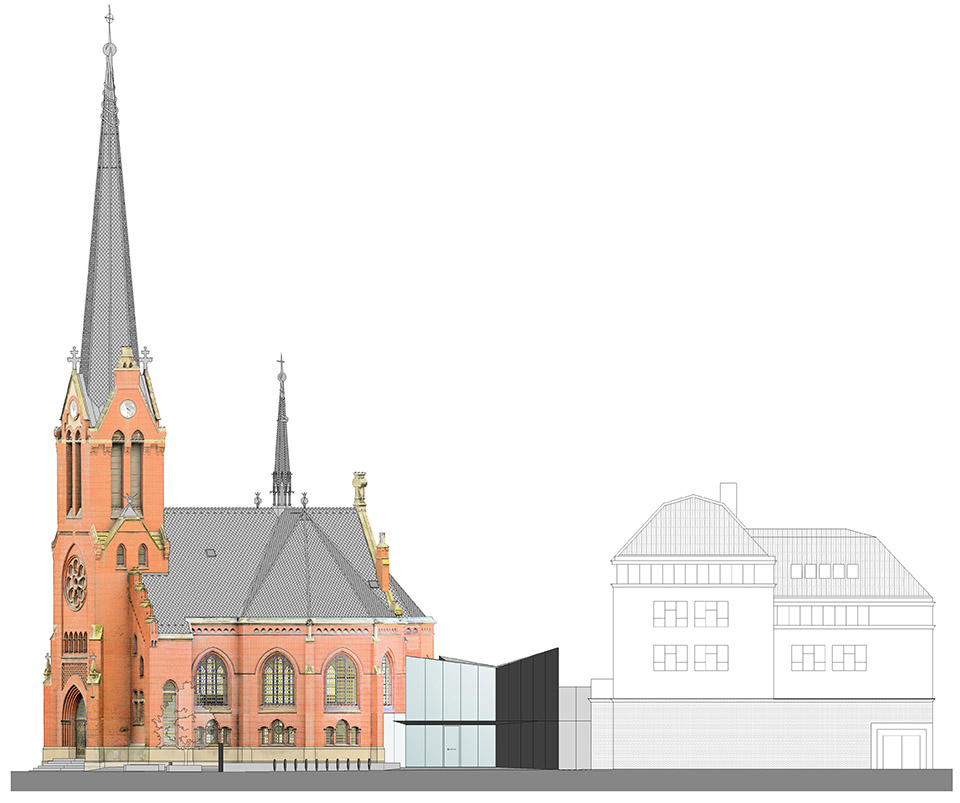This screenshot has height=803, width=960.
Task: Click the weathervane ball below the spire cross
Action: point(111,50)
